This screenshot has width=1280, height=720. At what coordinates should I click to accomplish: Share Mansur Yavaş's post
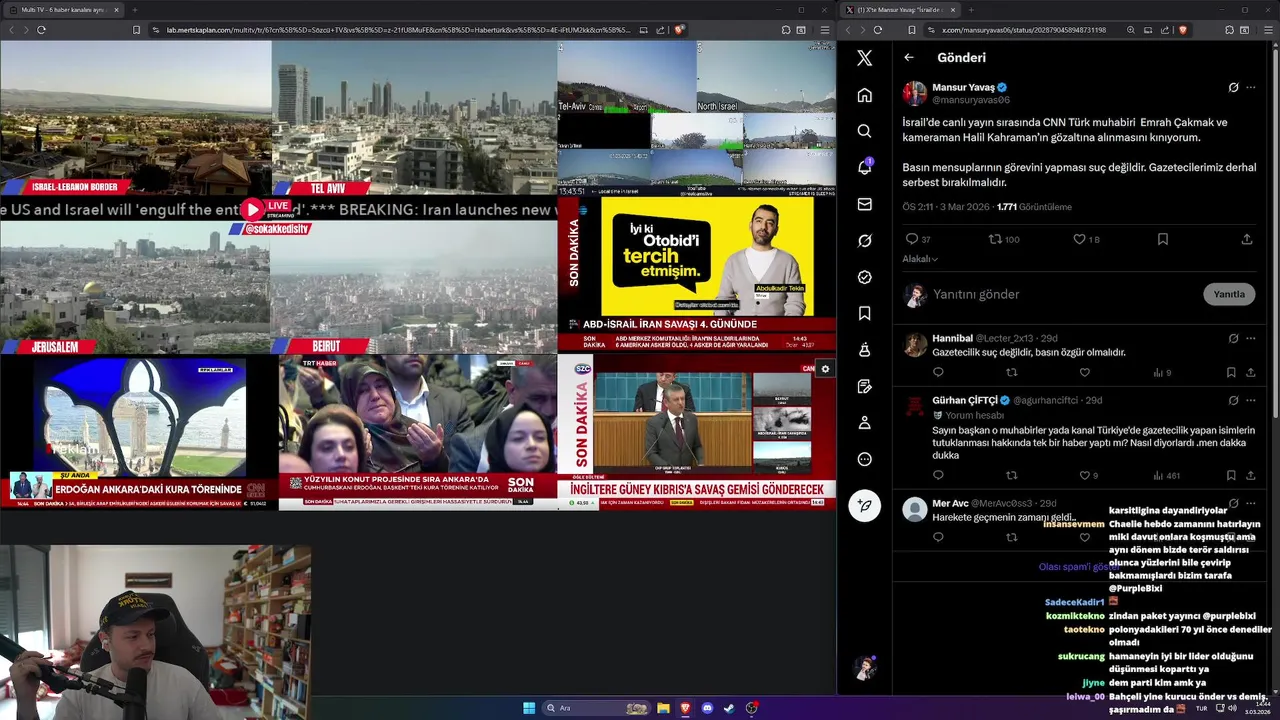pos(1247,239)
